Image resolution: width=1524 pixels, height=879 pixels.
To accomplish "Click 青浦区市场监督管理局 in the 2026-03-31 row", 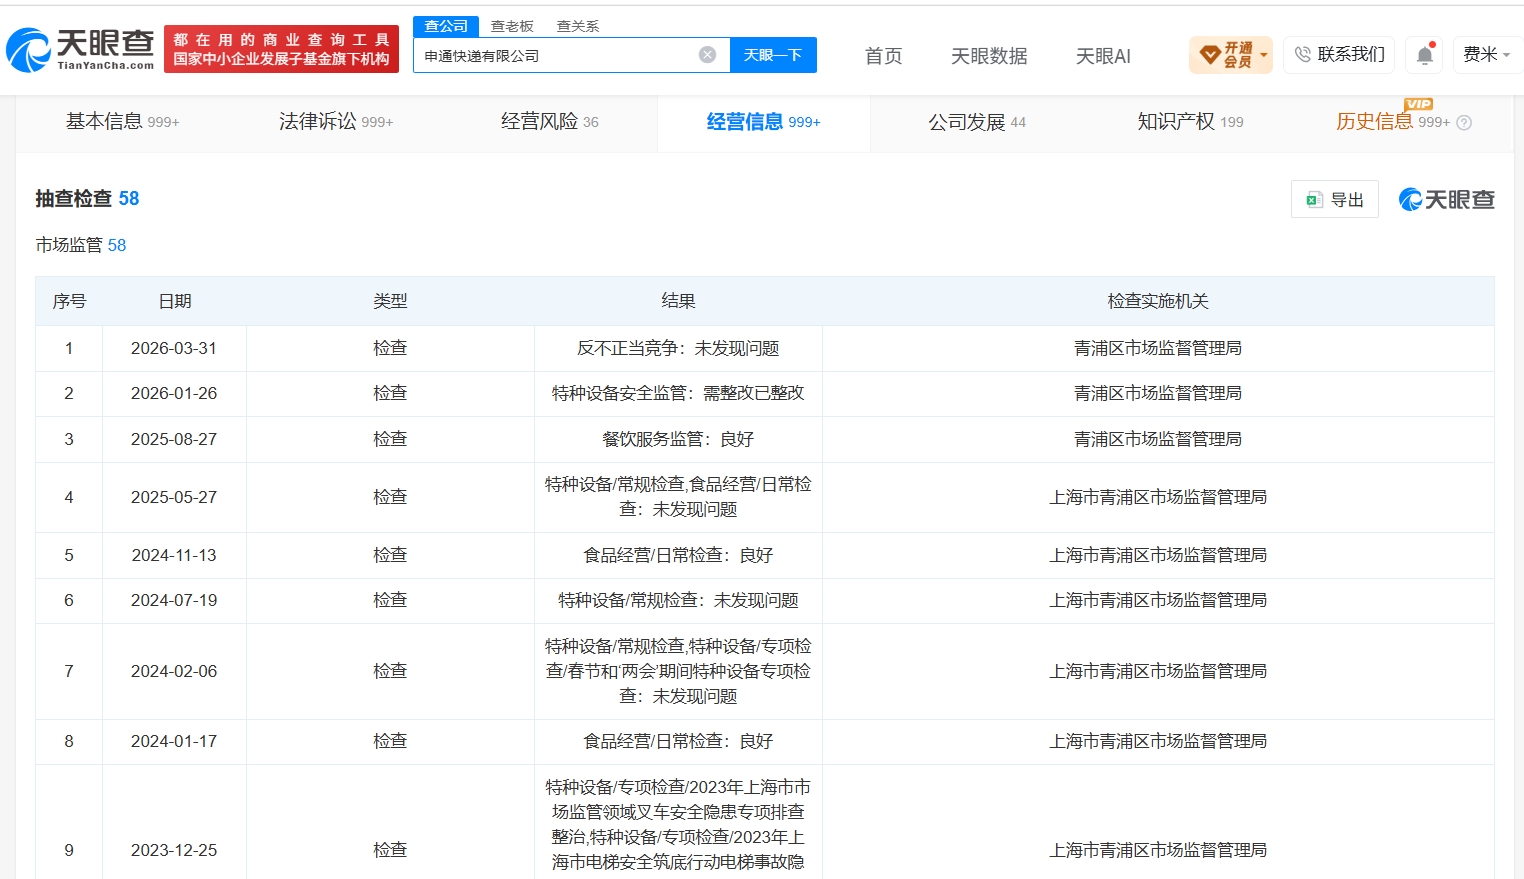I will coord(1158,348).
